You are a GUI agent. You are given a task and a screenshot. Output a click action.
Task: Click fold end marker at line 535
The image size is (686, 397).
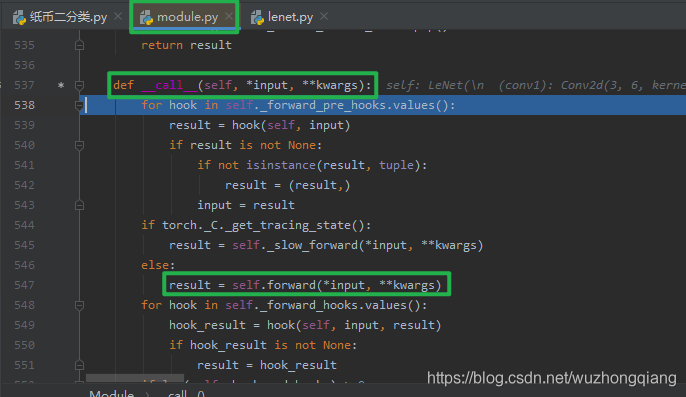79,45
